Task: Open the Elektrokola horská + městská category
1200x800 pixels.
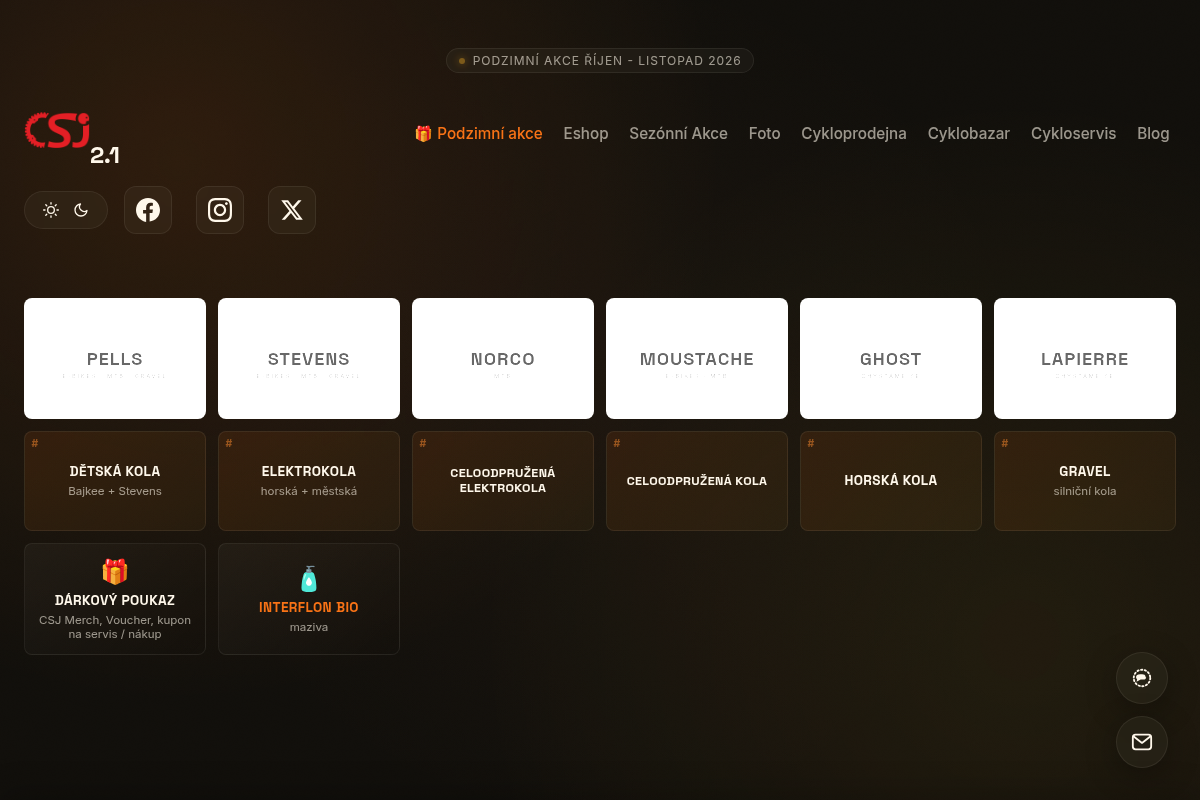Action: [309, 481]
